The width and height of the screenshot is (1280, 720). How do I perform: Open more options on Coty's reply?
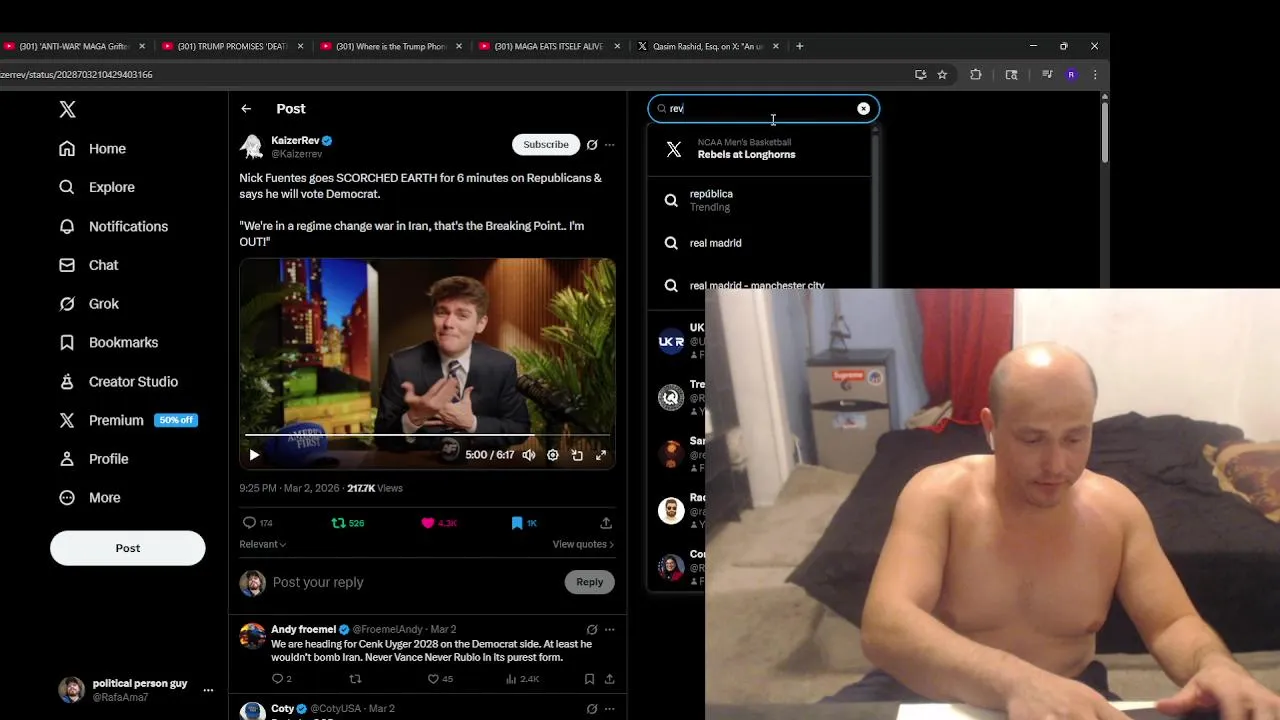click(609, 709)
